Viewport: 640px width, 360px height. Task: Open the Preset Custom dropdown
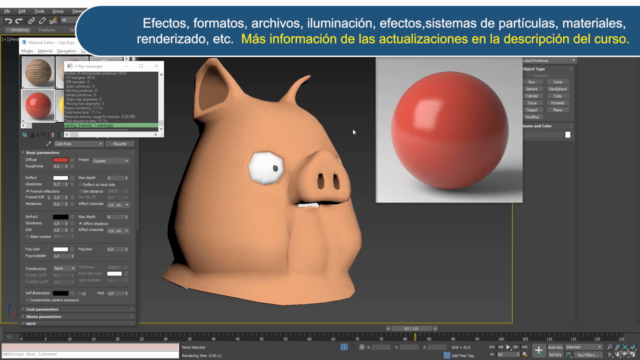111,161
